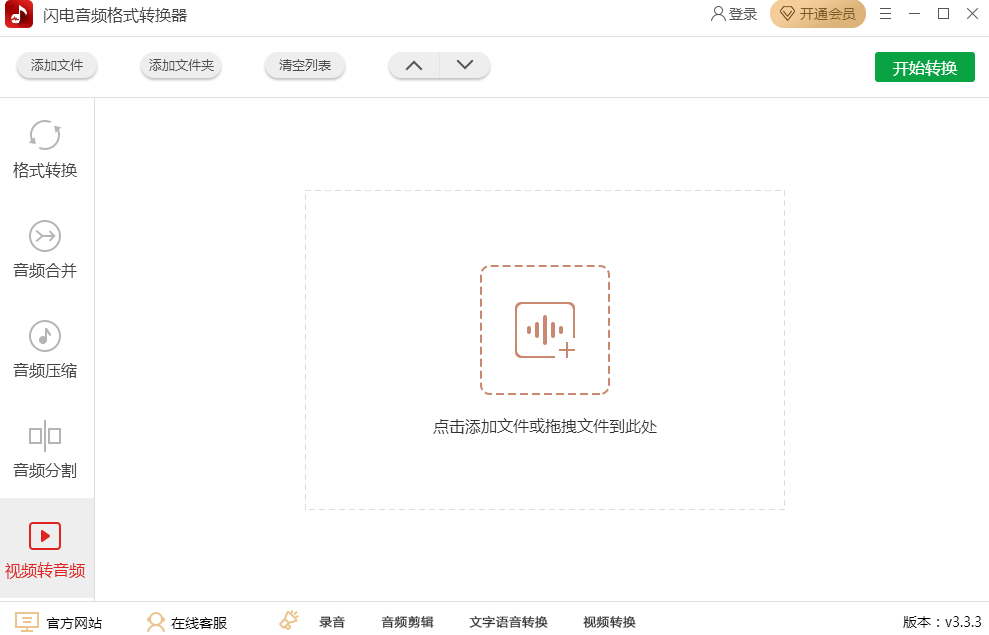Click the 添加文件 button
This screenshot has width=989, height=635.
[57, 66]
